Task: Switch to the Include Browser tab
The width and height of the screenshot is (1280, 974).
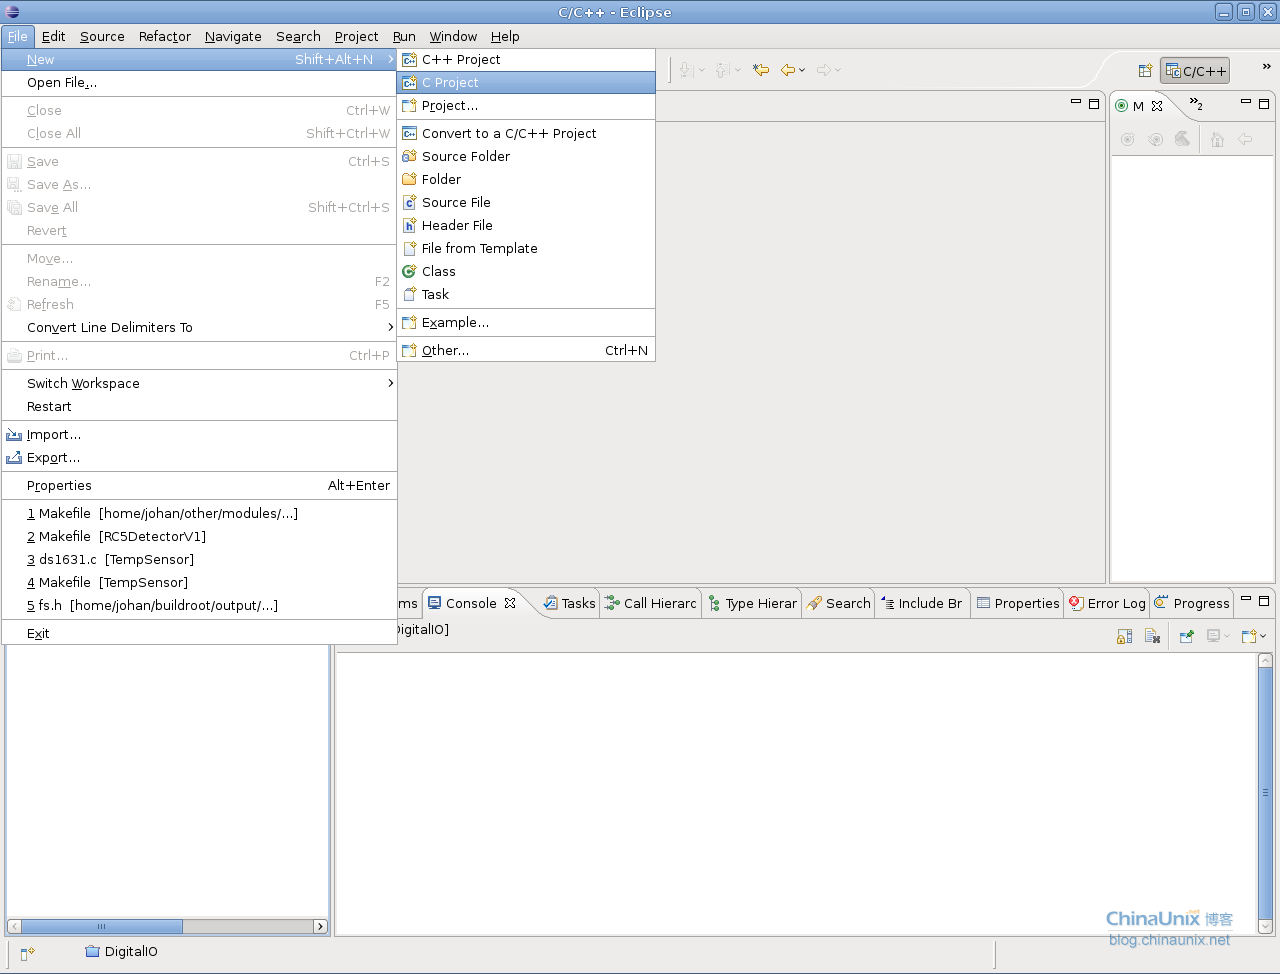Action: pyautogui.click(x=922, y=603)
